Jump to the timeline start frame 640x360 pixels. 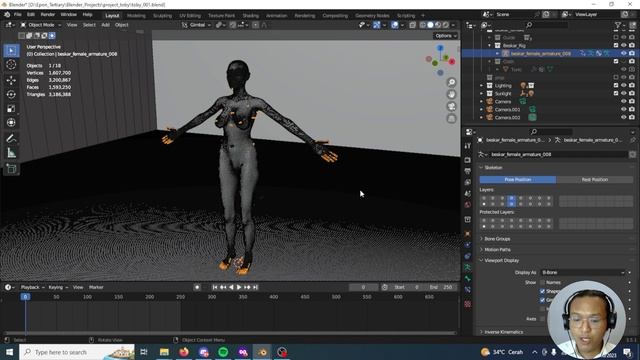tap(215, 287)
